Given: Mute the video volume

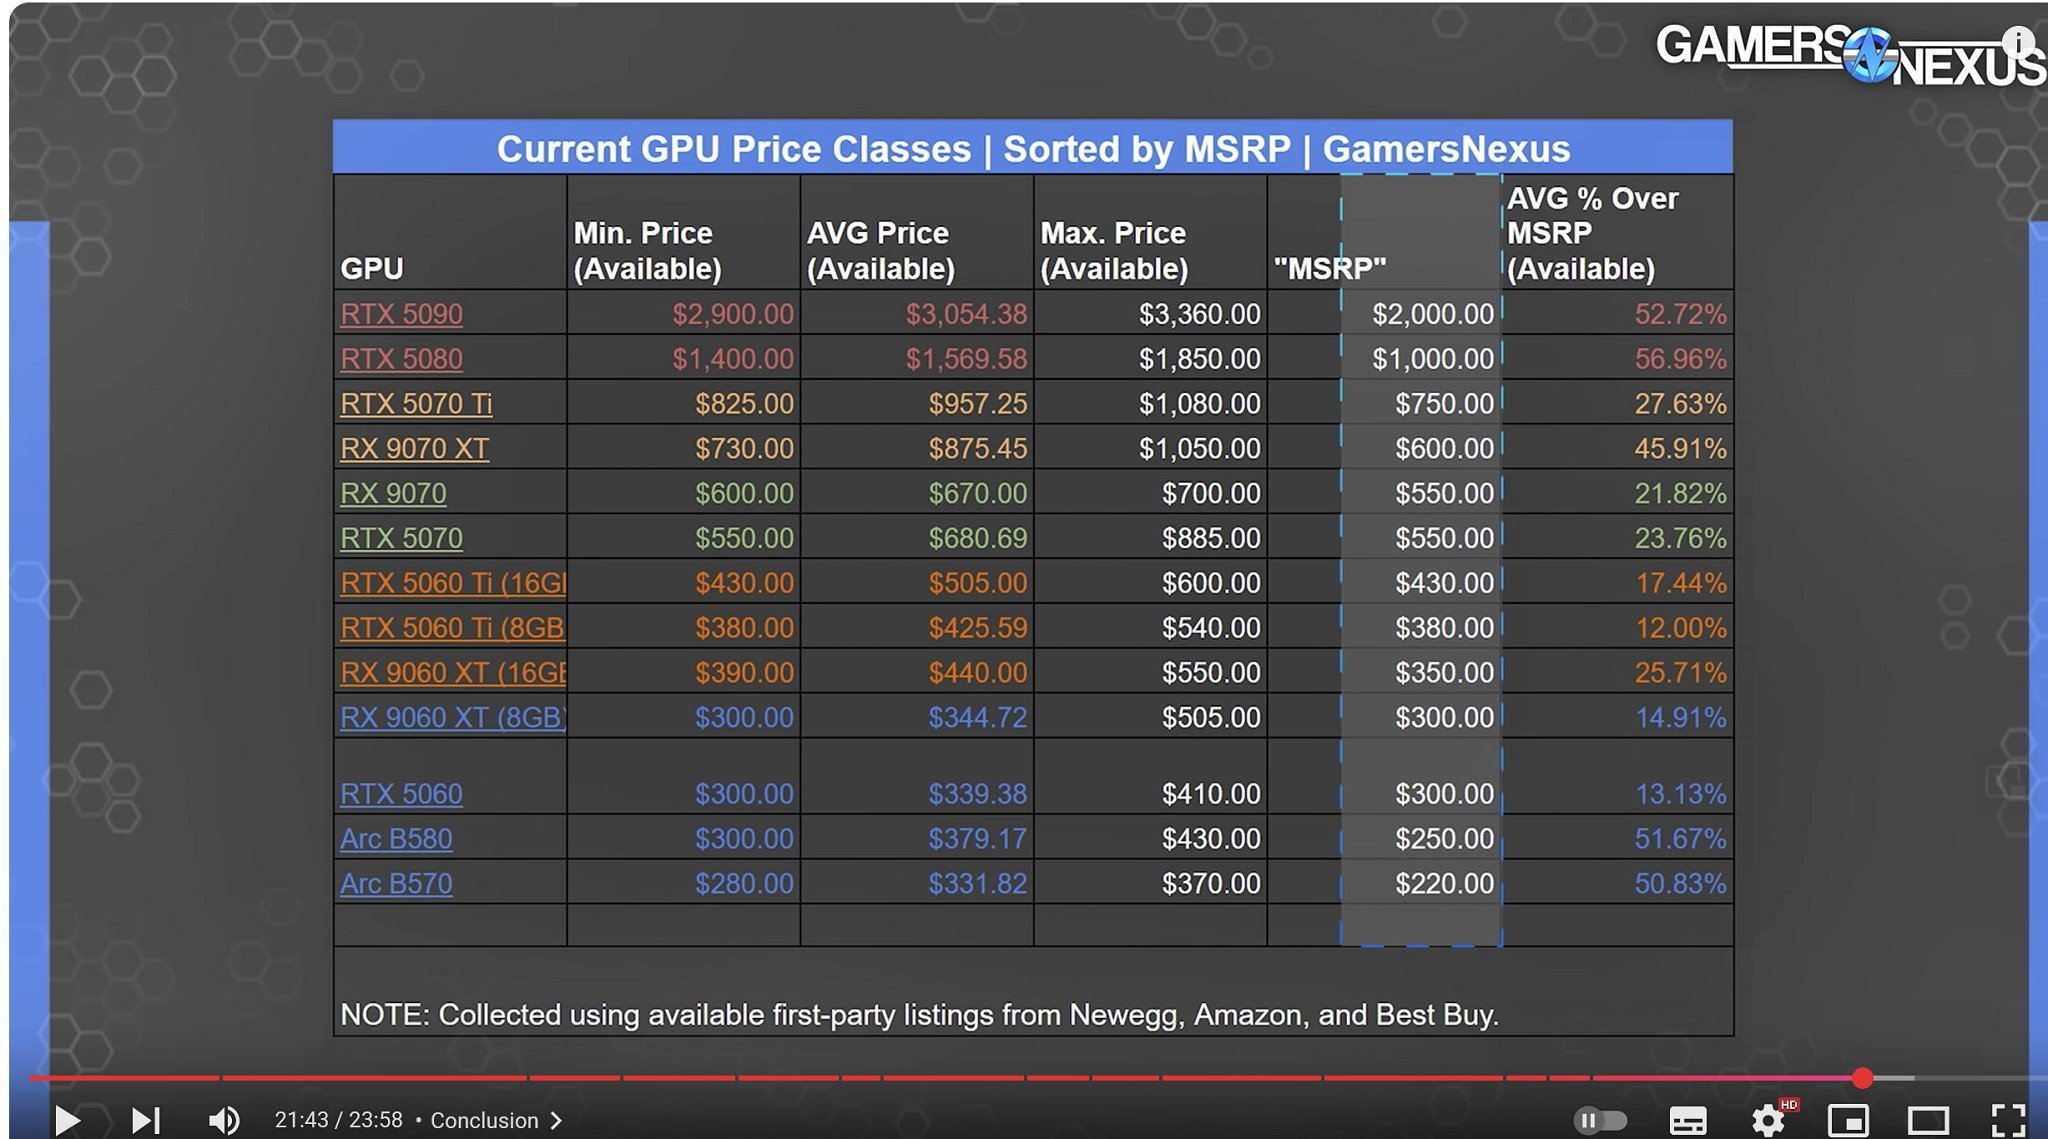Looking at the screenshot, I should pos(224,1119).
